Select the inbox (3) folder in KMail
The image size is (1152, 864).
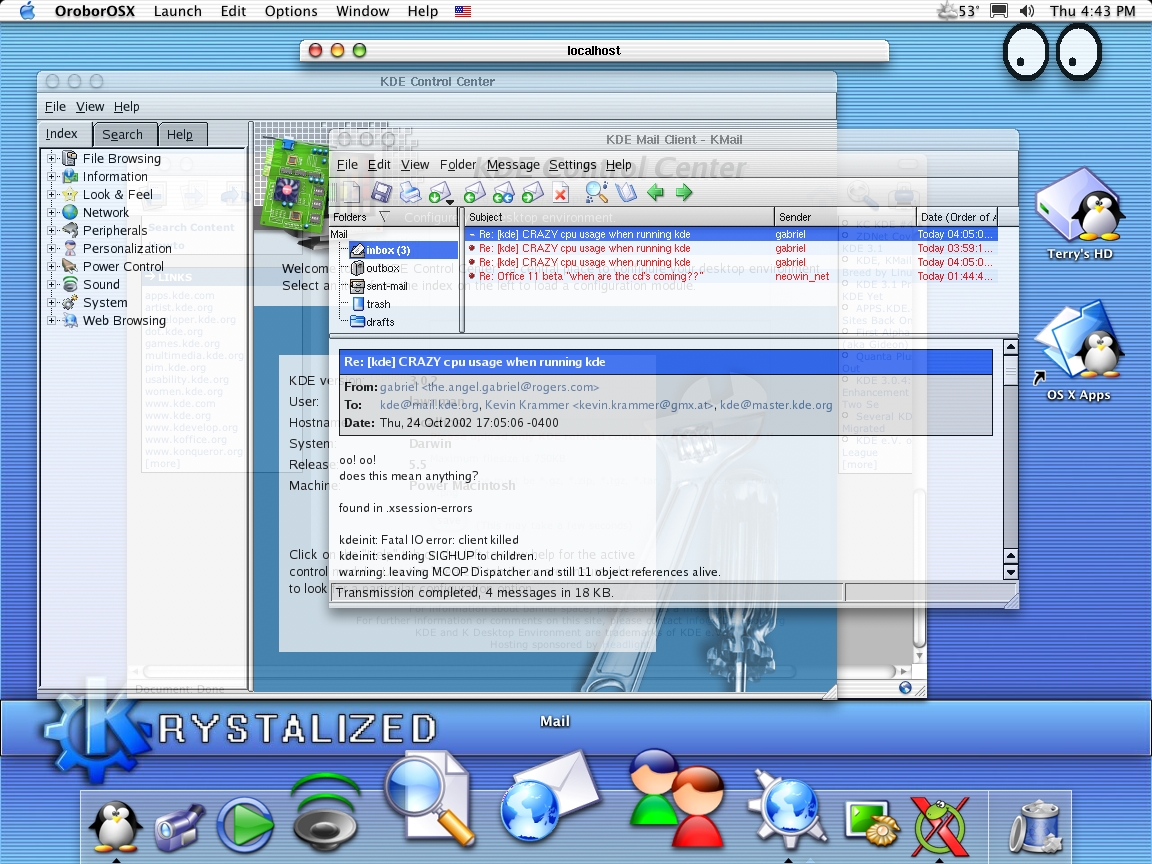tap(403, 250)
